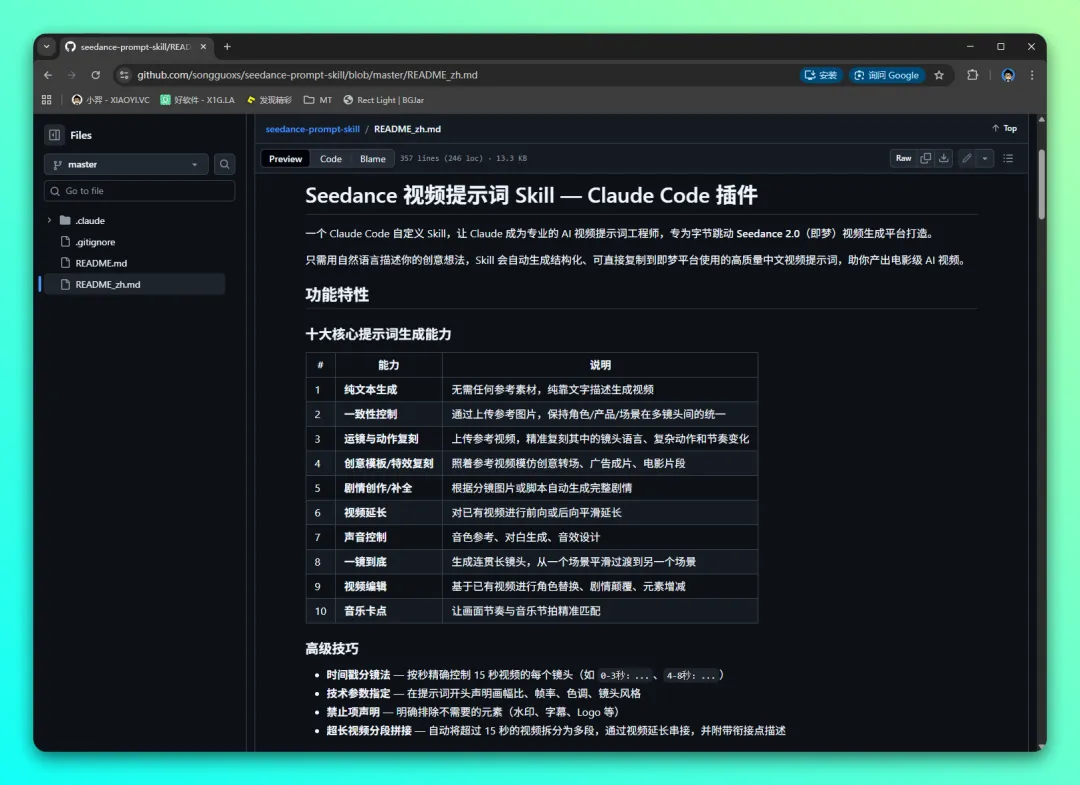Edit this file pencil icon
Viewport: 1080px width, 785px height.
967,158
